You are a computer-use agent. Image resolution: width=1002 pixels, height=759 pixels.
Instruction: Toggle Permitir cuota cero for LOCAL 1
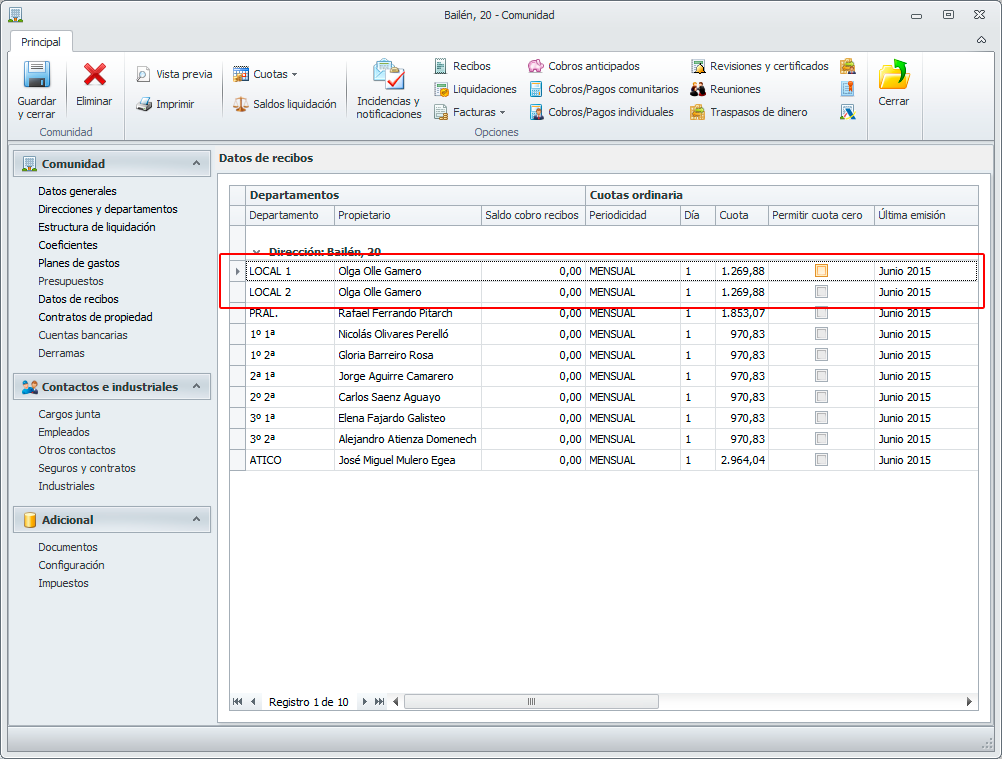point(821,271)
